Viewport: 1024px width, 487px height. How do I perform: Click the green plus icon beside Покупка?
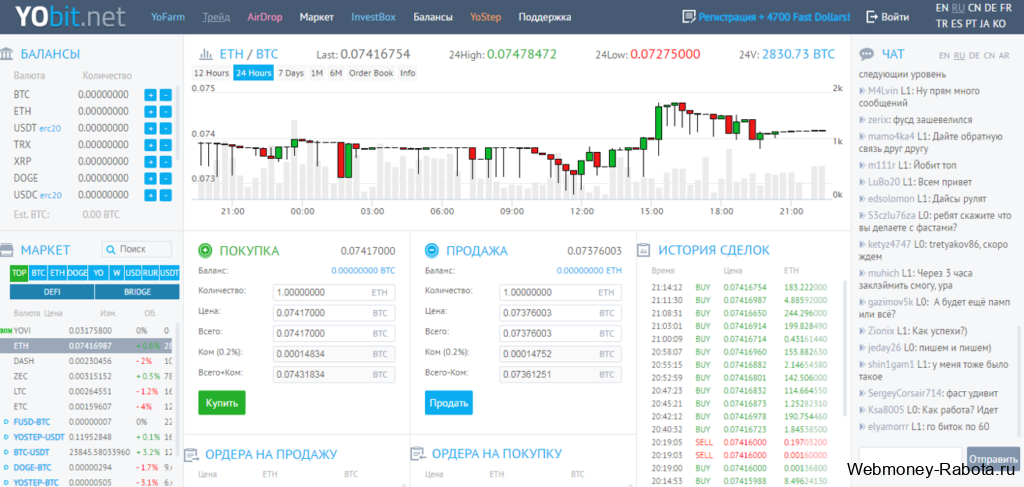205,251
